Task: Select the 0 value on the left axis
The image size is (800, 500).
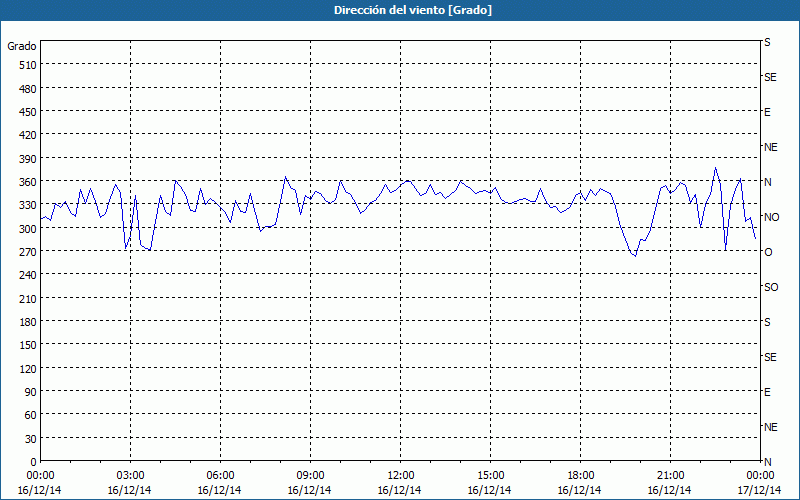Action: coord(34,462)
